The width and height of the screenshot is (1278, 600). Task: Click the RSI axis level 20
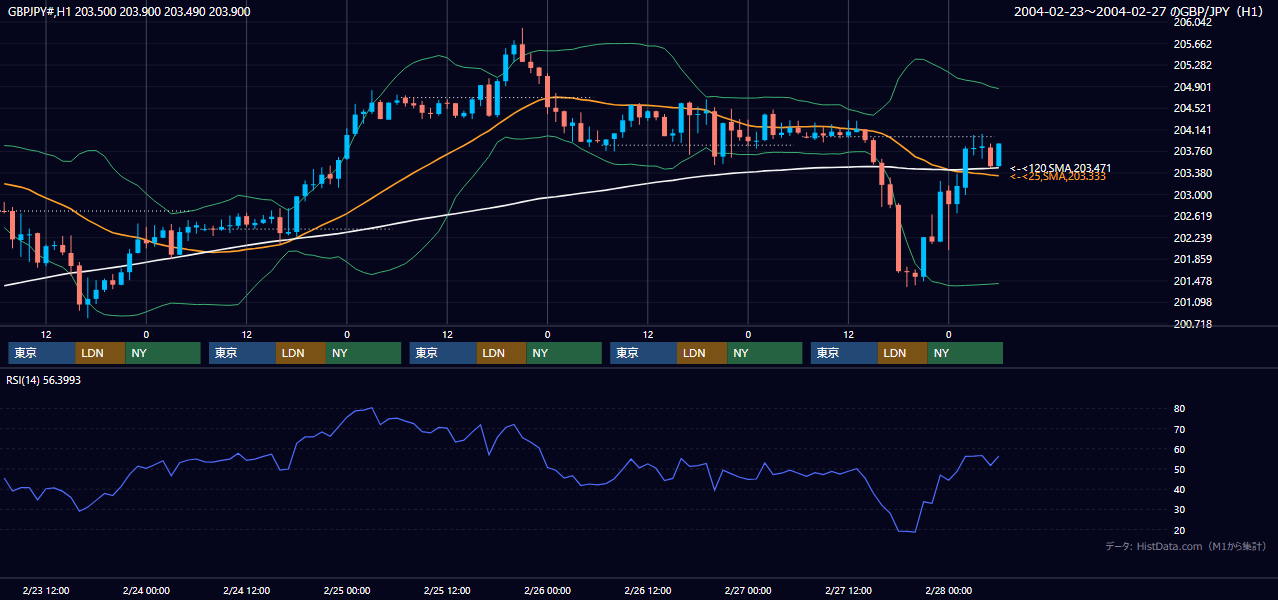pyautogui.click(x=1180, y=530)
